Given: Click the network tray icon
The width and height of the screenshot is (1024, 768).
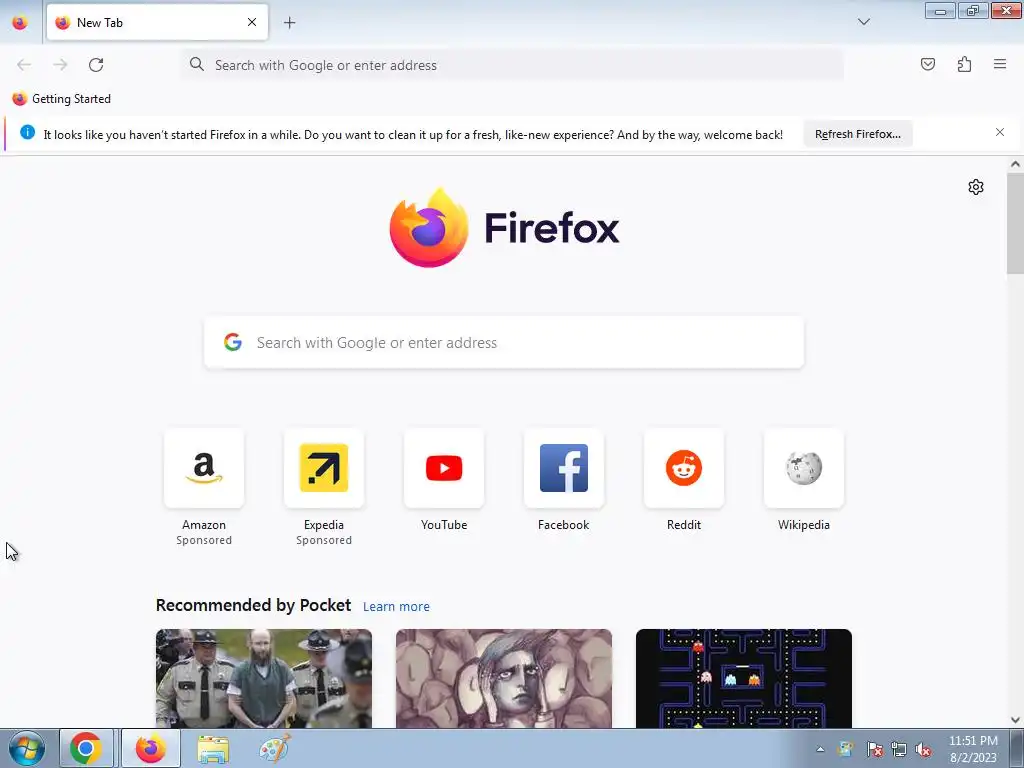Looking at the screenshot, I should point(899,750).
